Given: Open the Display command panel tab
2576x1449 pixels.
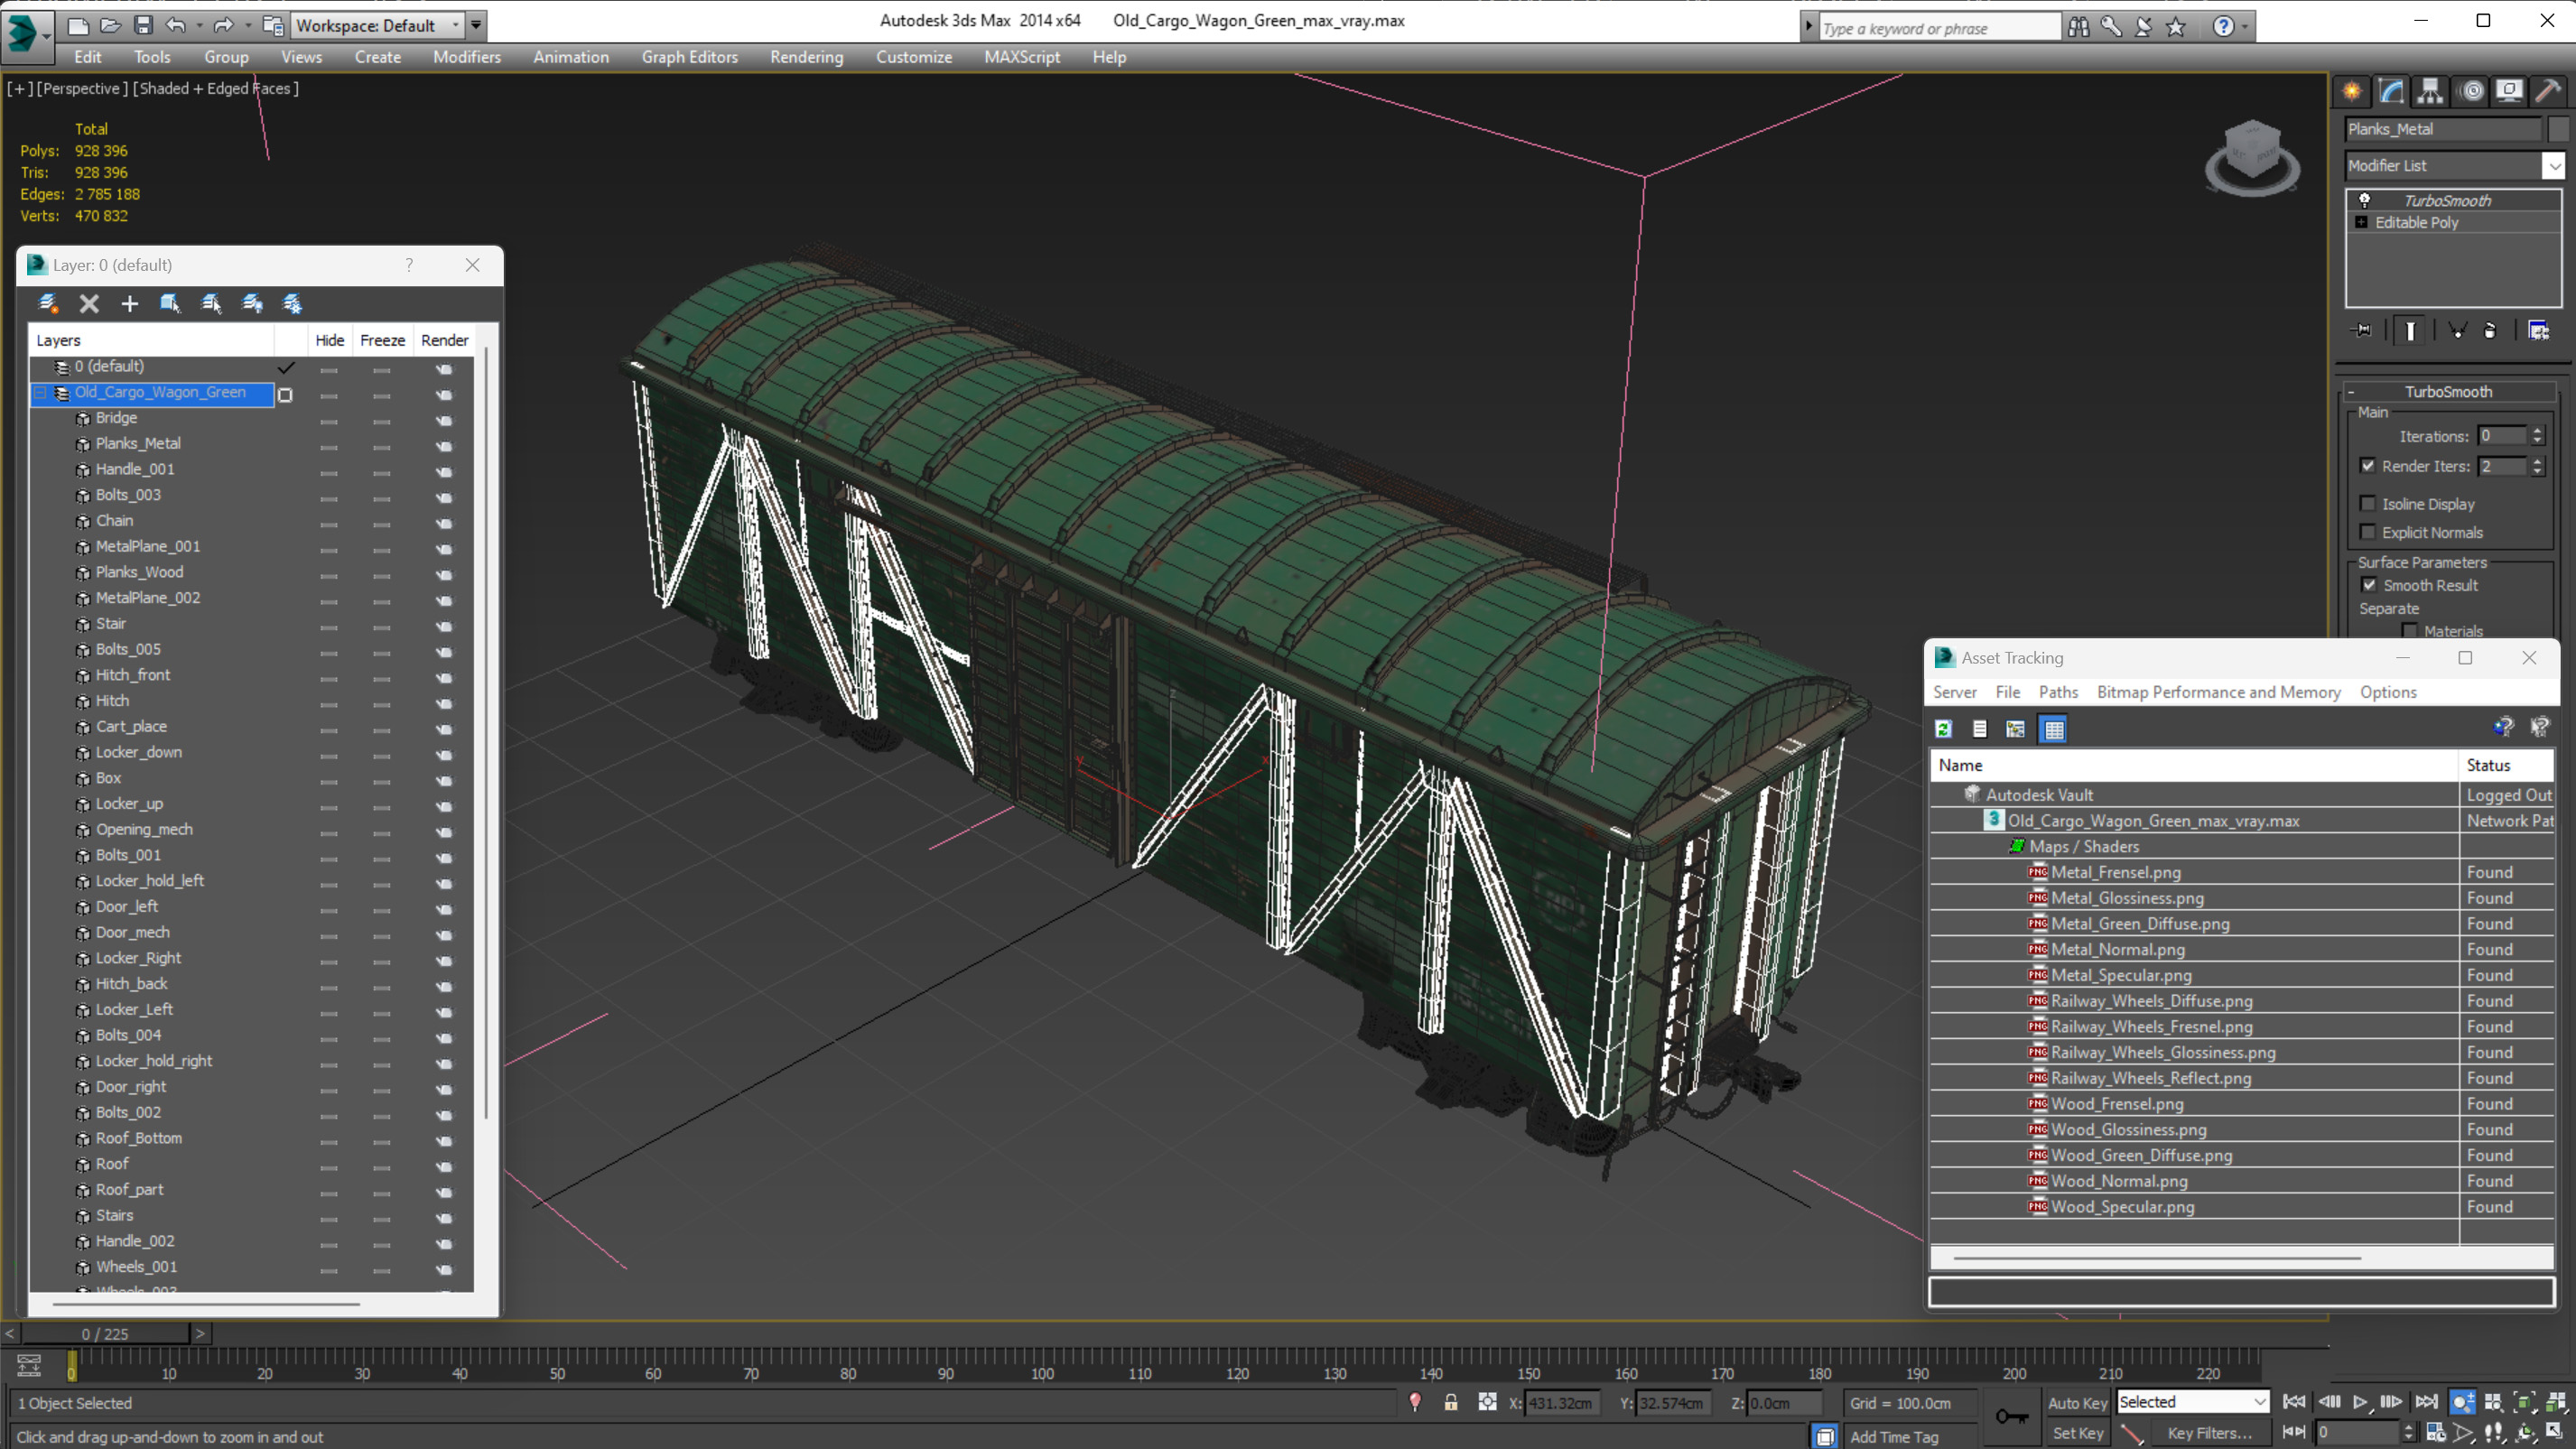Looking at the screenshot, I should click(2509, 91).
